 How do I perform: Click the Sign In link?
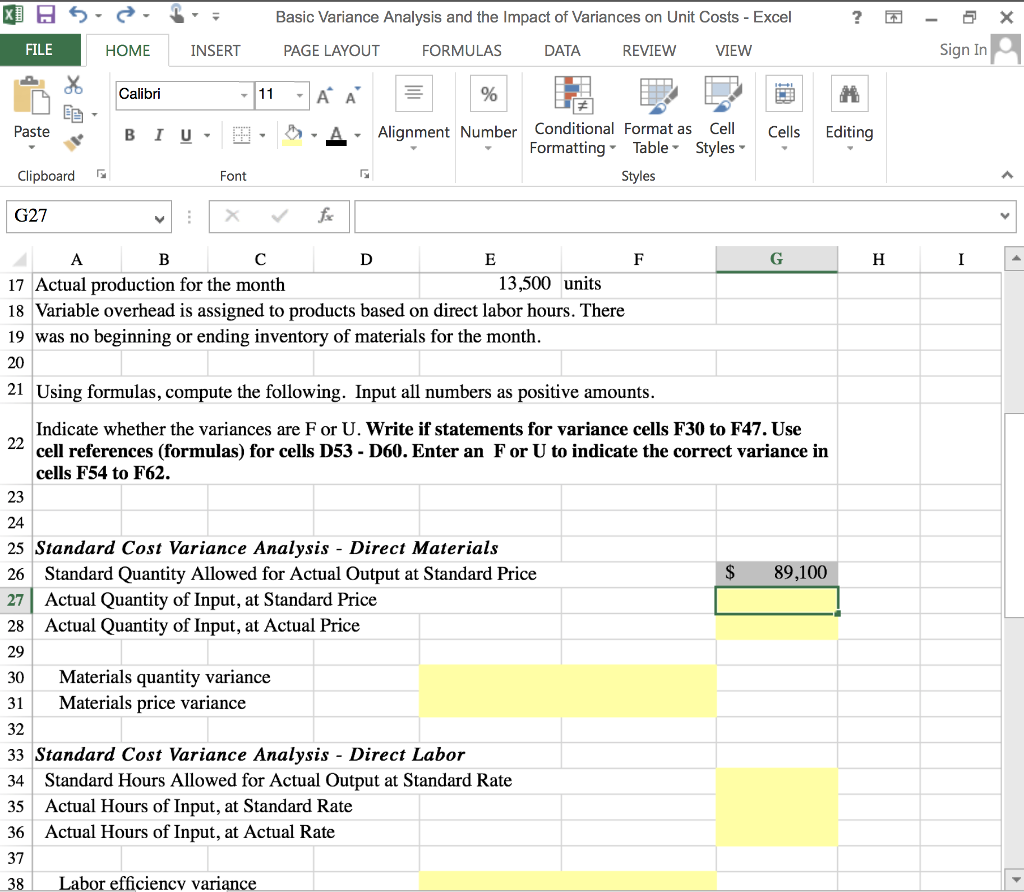[x=961, y=49]
